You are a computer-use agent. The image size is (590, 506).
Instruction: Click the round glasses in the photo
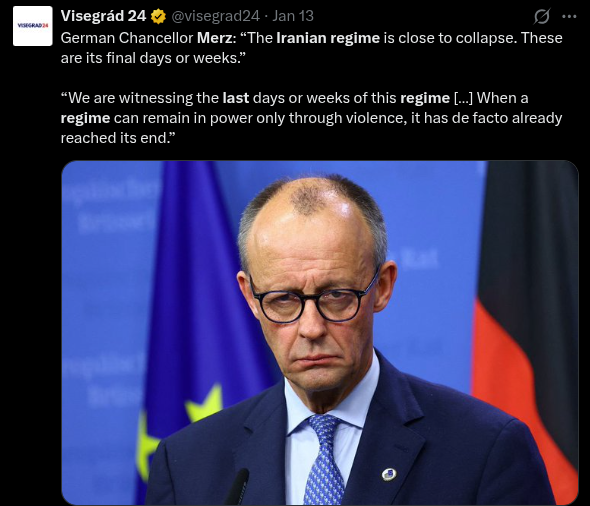coord(312,301)
